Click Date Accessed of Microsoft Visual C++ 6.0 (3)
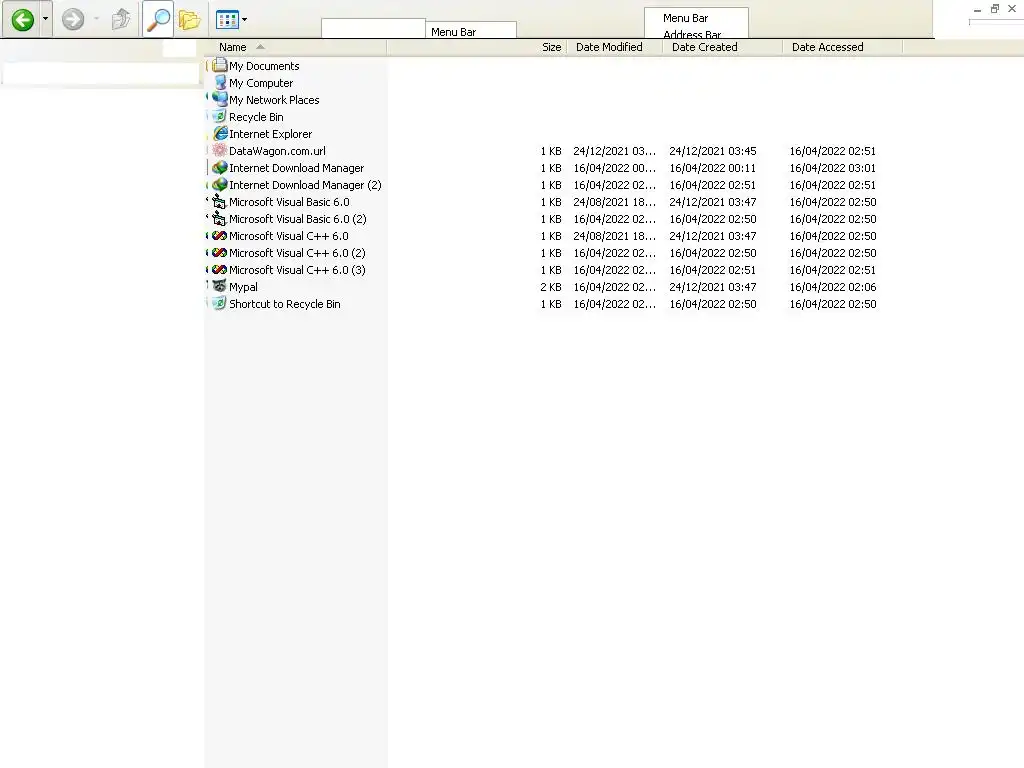This screenshot has height=768, width=1024. point(833,270)
